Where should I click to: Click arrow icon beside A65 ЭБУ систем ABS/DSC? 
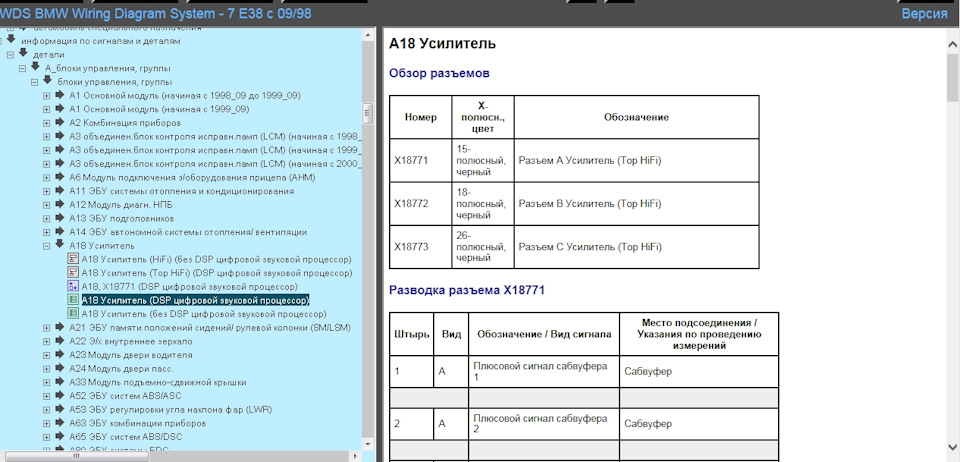tap(59, 436)
